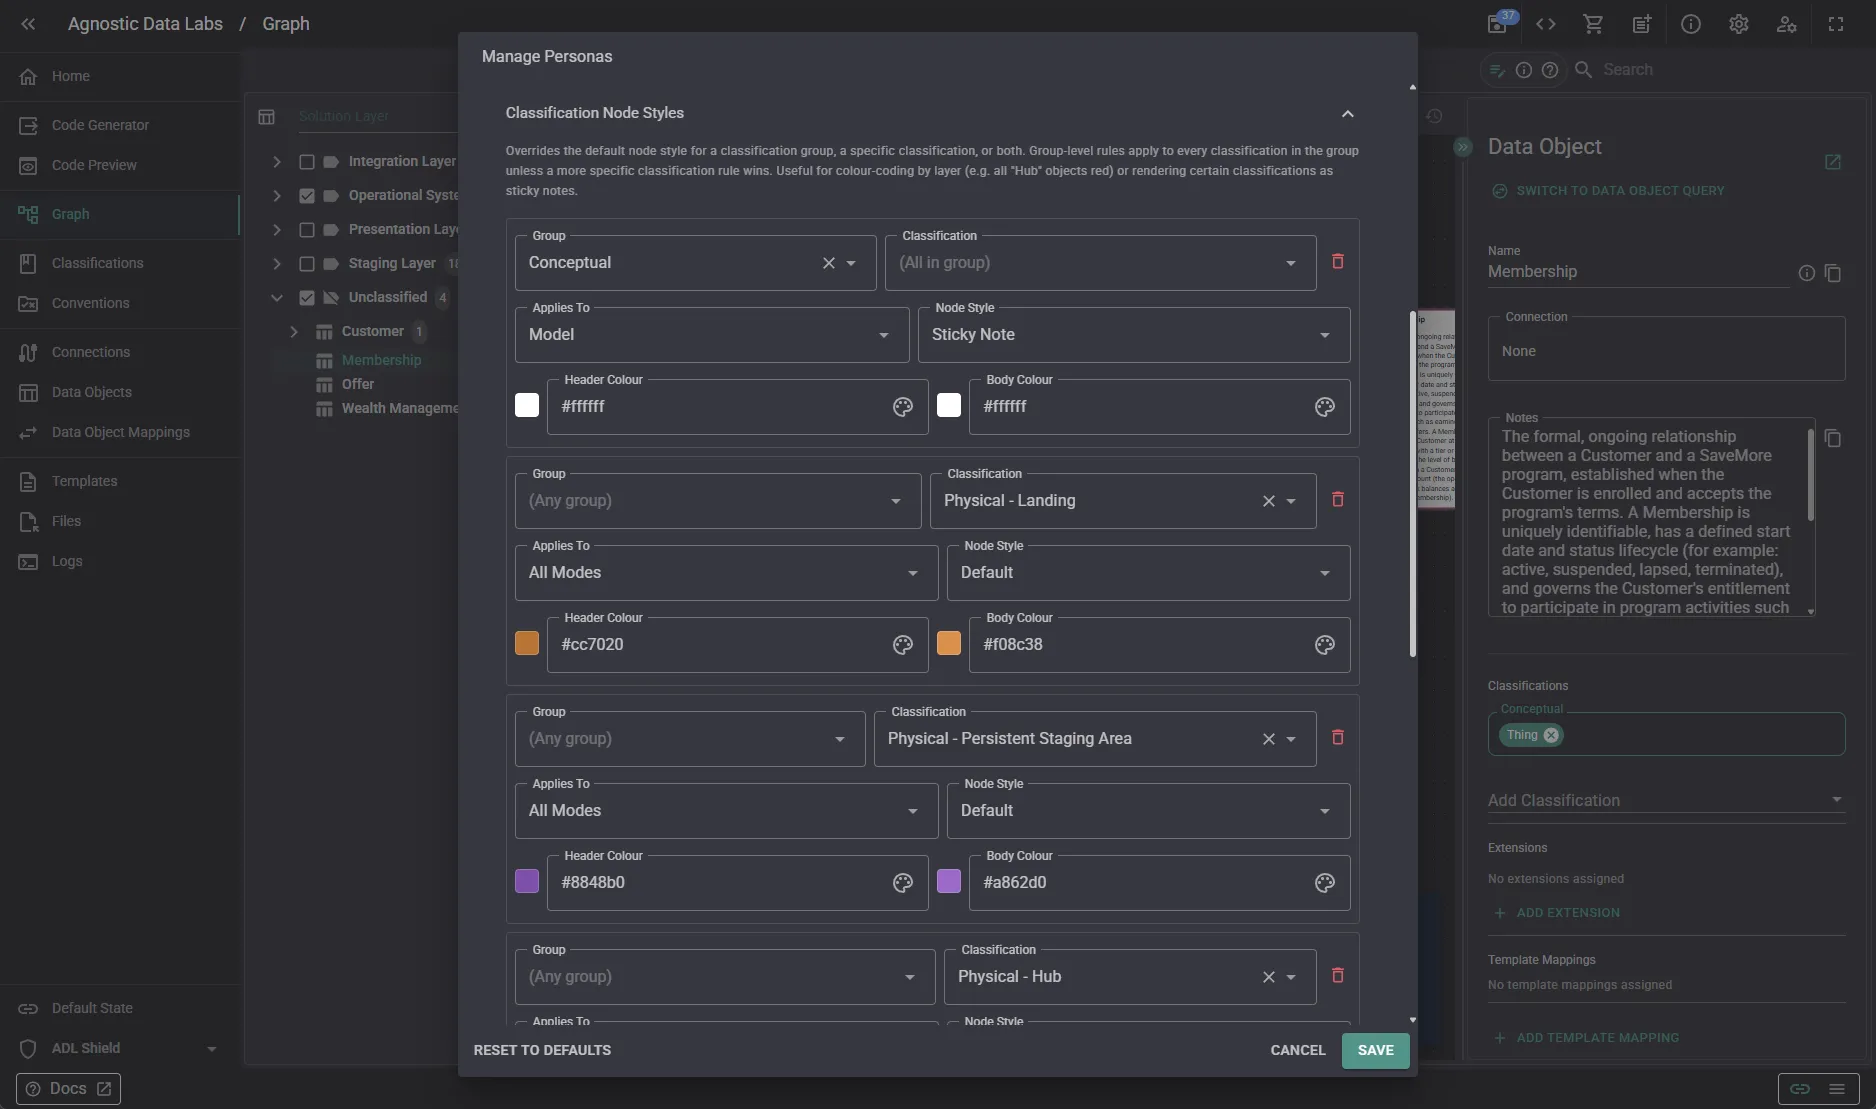This screenshot has width=1876, height=1109.
Task: Open palette picker for #a862d0 body colour
Action: pyautogui.click(x=1324, y=883)
